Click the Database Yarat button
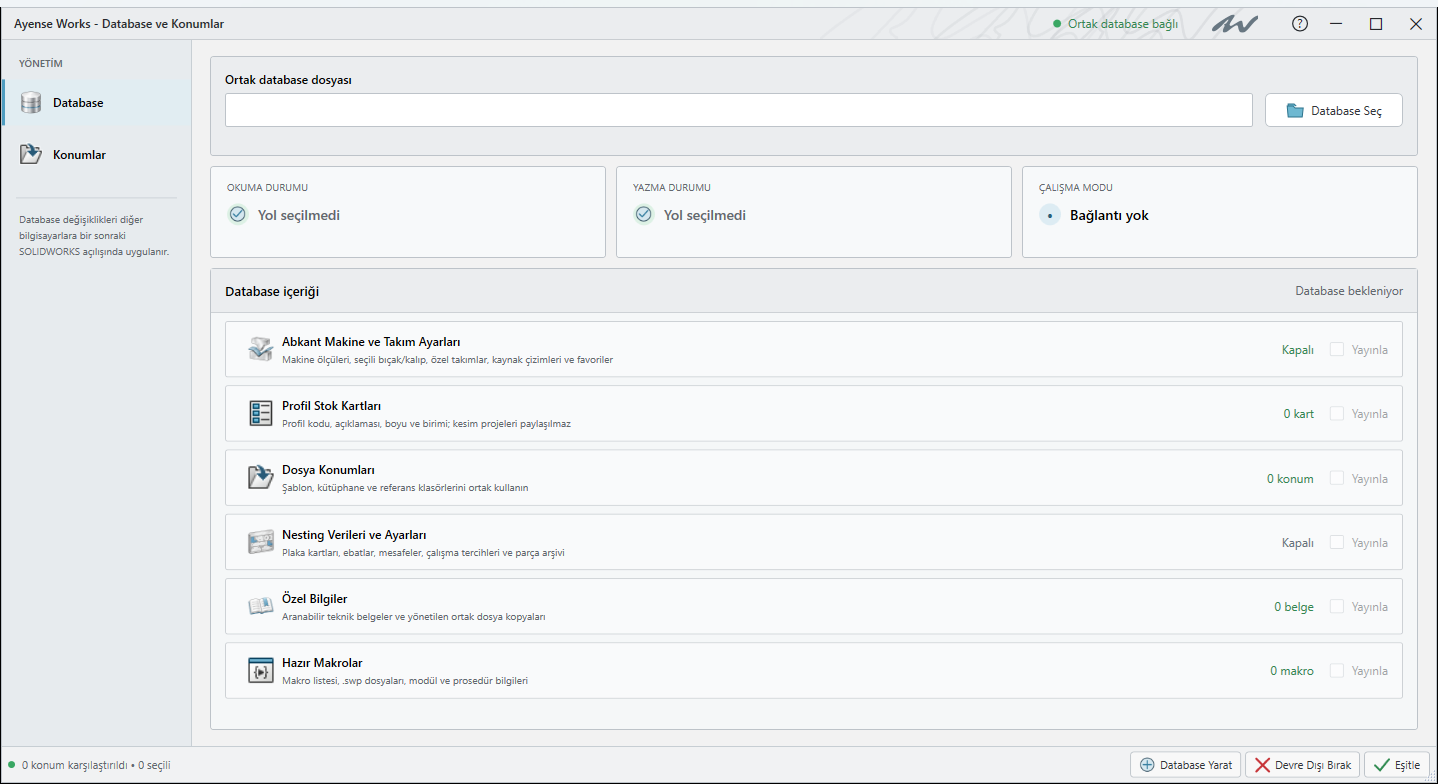The height and width of the screenshot is (784, 1438). [x=1186, y=765]
